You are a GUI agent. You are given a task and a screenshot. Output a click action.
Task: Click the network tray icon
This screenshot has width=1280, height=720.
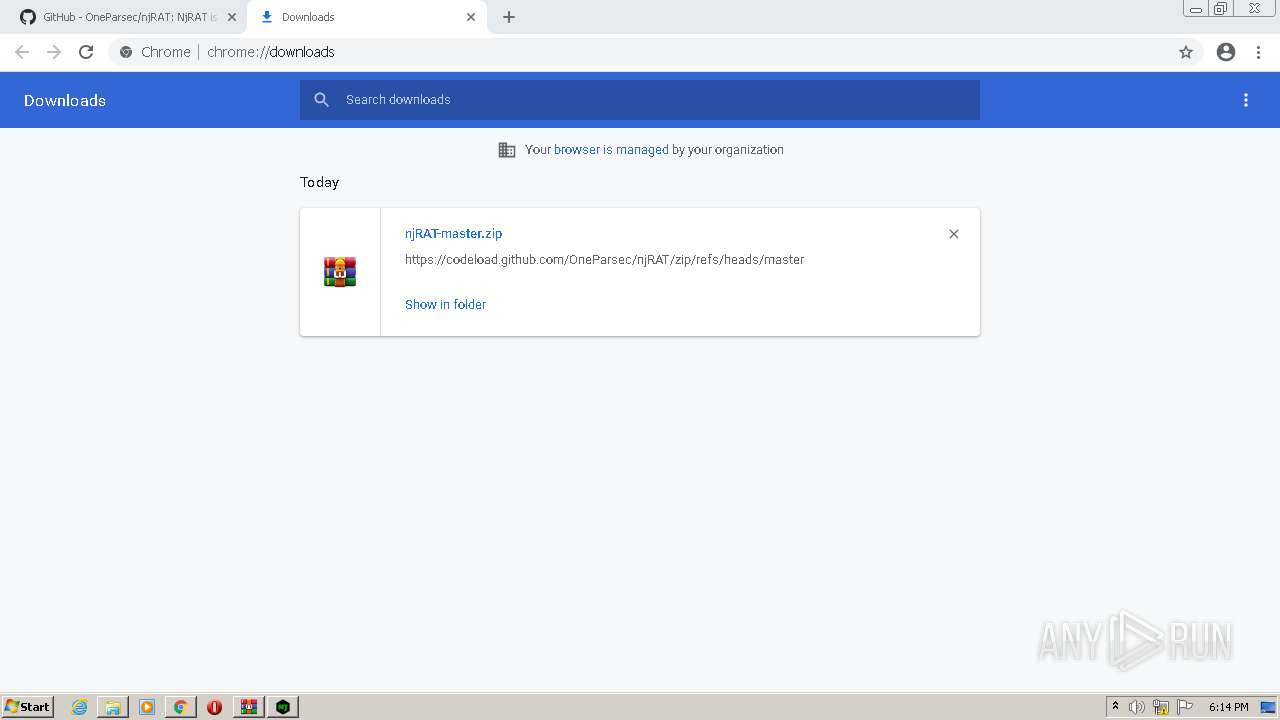(x=1161, y=707)
